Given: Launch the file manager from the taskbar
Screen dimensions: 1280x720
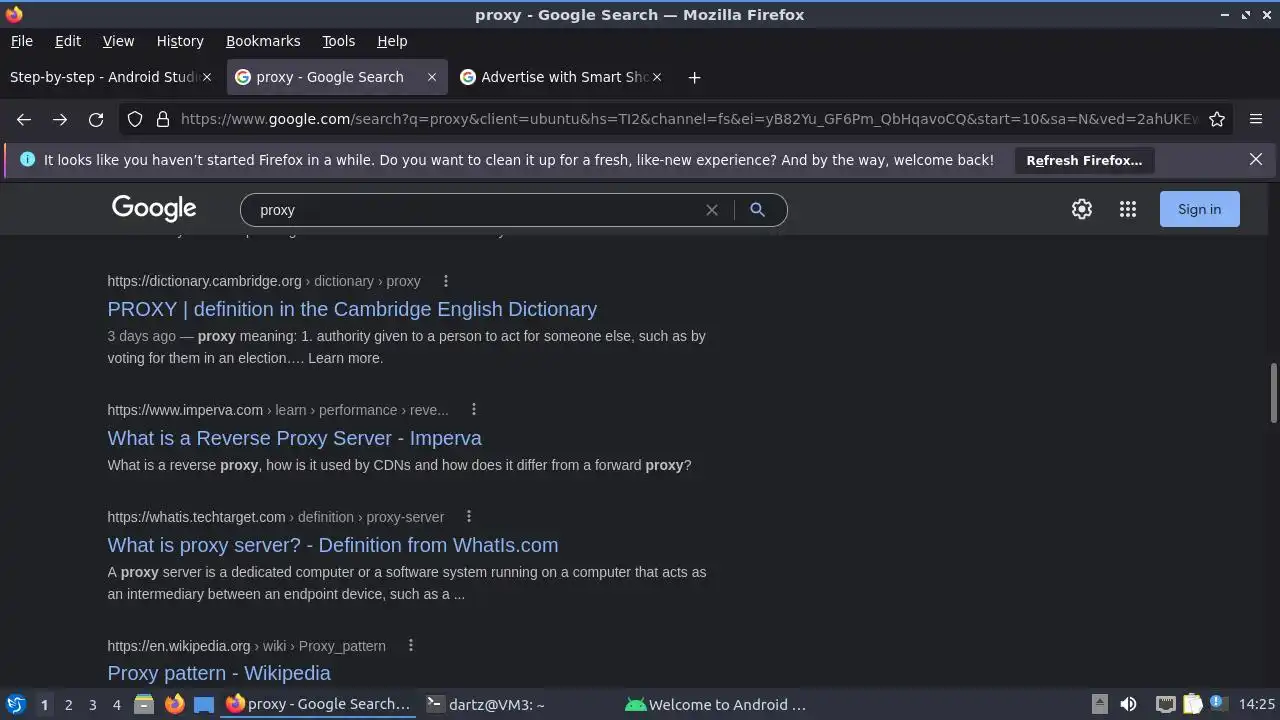Looking at the screenshot, I should [144, 705].
